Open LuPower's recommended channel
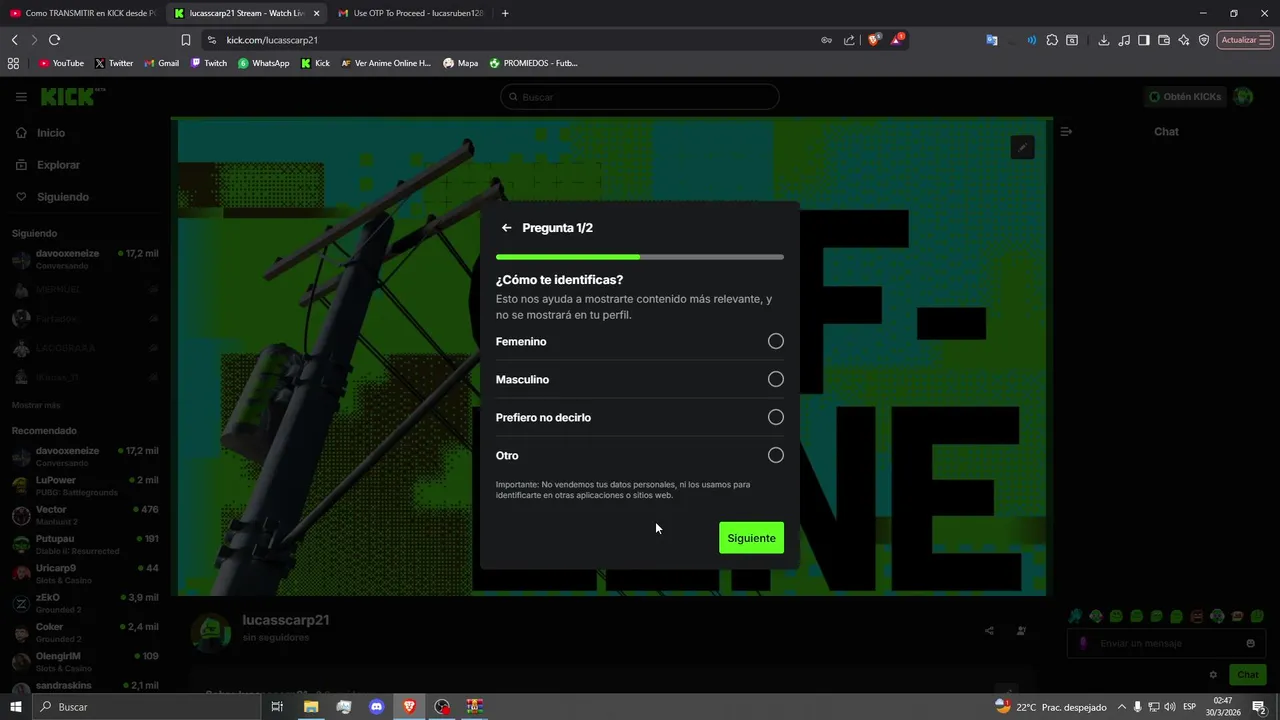The height and width of the screenshot is (720, 1280). click(84, 486)
